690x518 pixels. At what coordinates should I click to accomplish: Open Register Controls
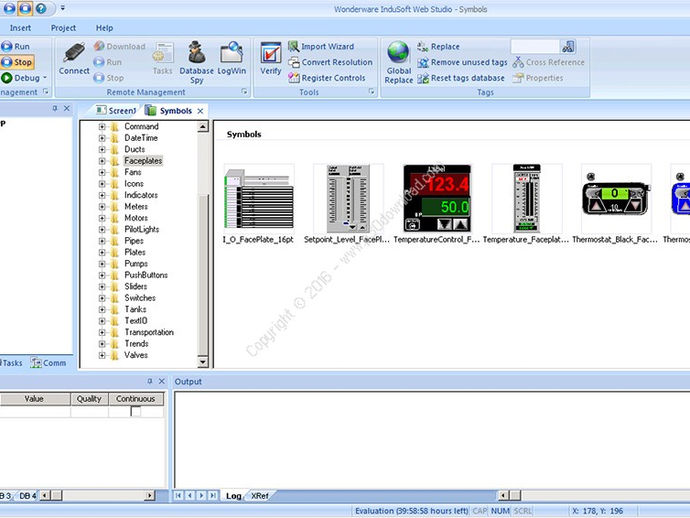click(x=327, y=78)
